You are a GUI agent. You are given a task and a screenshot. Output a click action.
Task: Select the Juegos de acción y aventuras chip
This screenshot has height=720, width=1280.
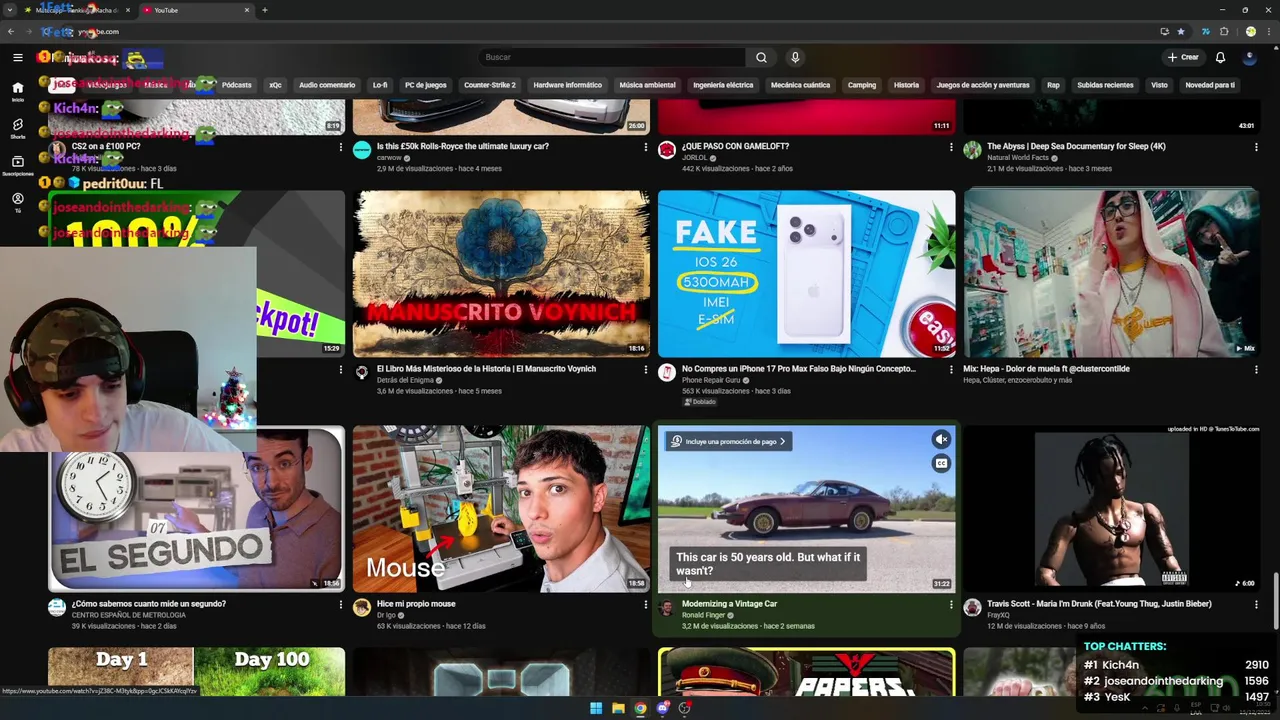(x=983, y=85)
